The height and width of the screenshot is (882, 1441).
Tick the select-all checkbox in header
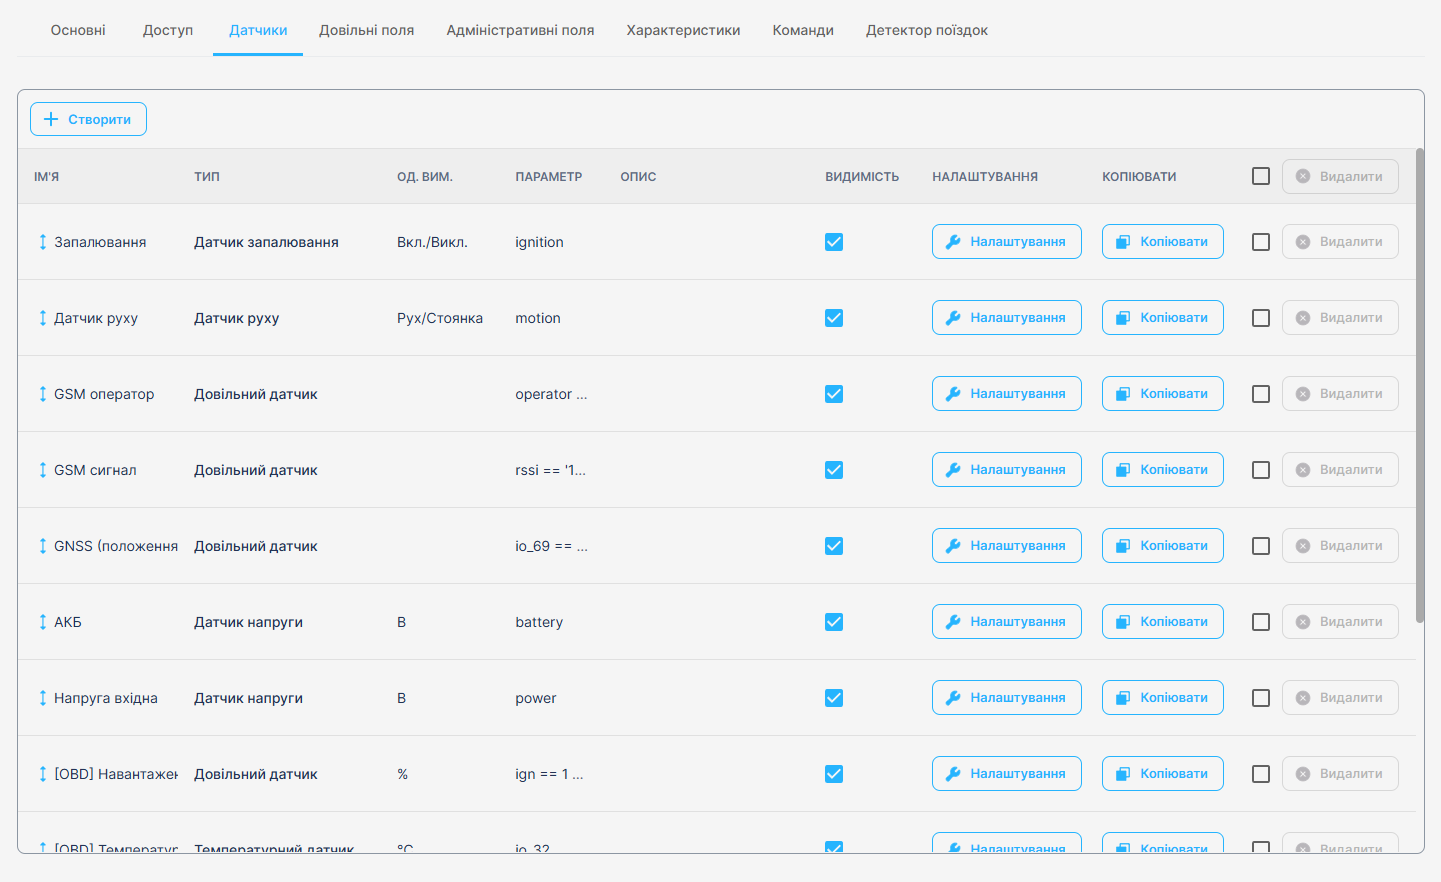(1261, 176)
